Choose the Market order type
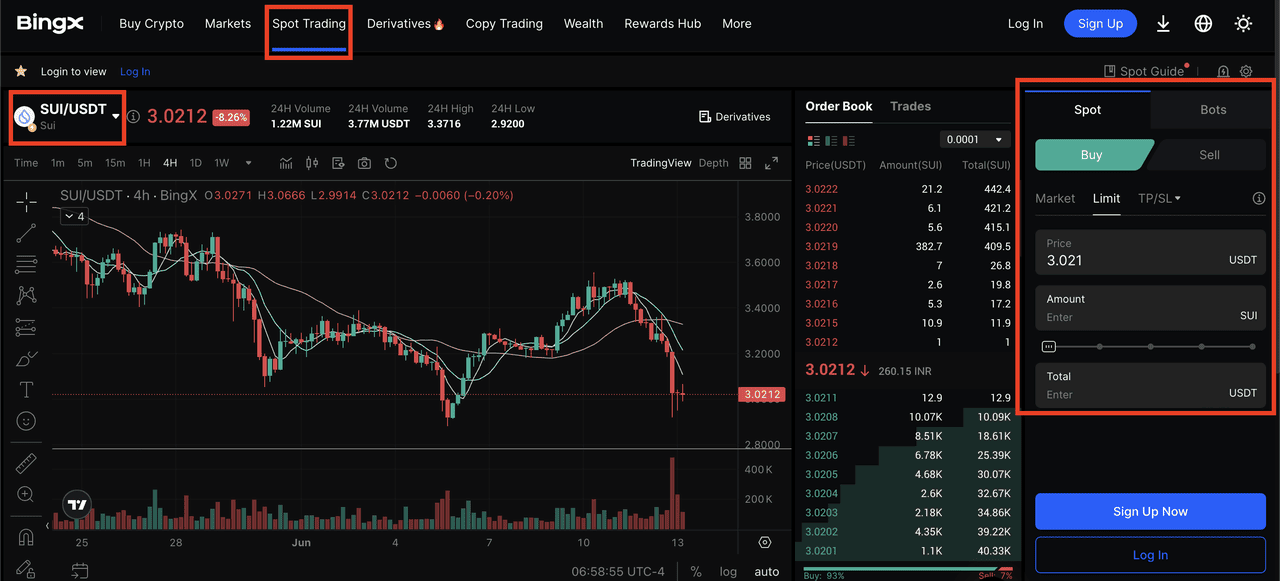Screen dimensions: 1280x581 pyautogui.click(x=1055, y=198)
